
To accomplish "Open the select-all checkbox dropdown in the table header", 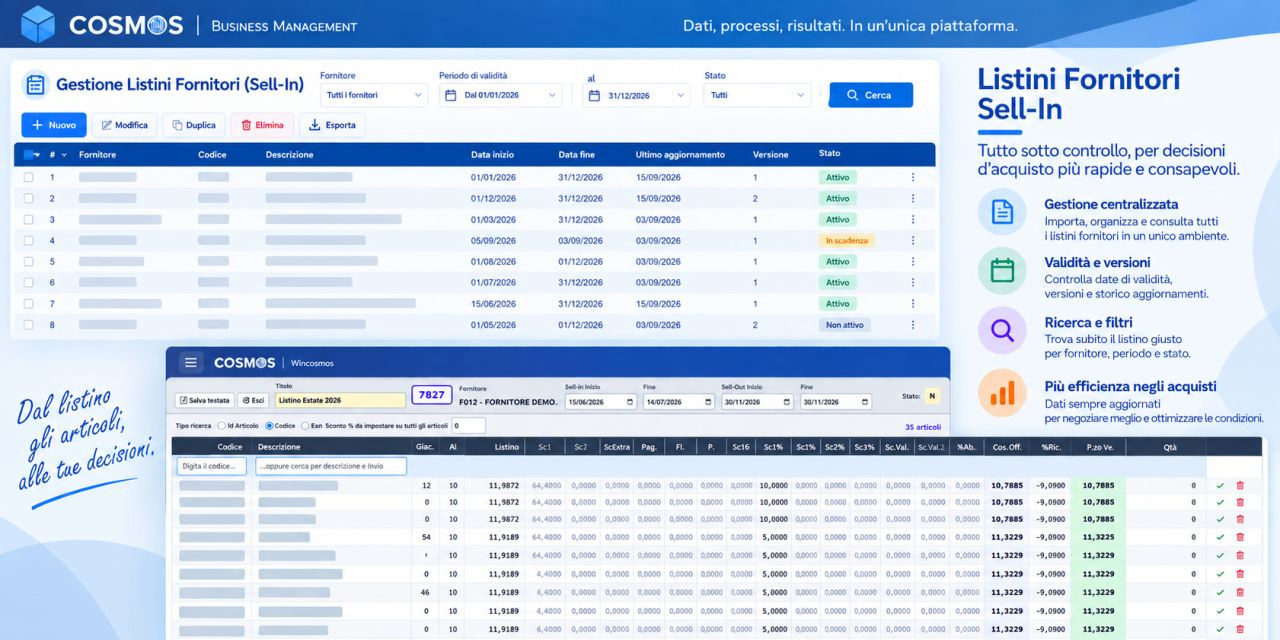I will point(31,155).
